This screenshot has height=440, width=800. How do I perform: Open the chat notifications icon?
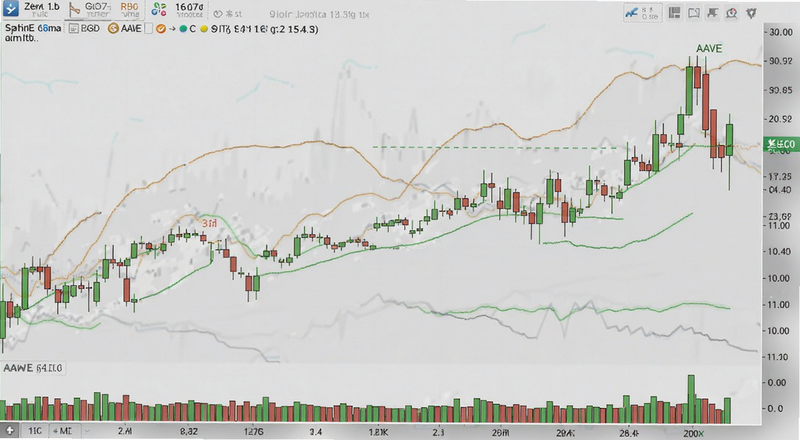pyautogui.click(x=732, y=13)
